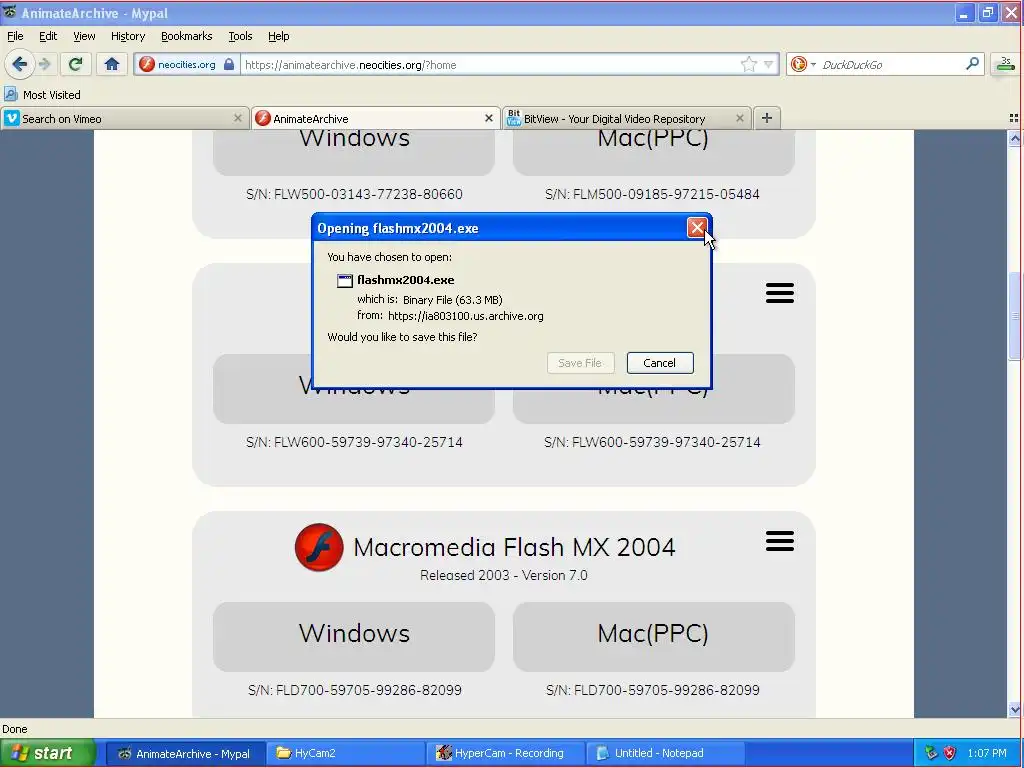This screenshot has height=768, width=1024.
Task: Click the neocities.org site identity badge
Action: click(187, 65)
